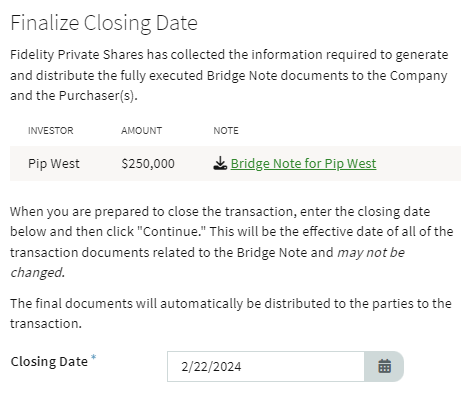Click the italic 'may not be changed' text
This screenshot has width=470, height=402.
[371, 252]
